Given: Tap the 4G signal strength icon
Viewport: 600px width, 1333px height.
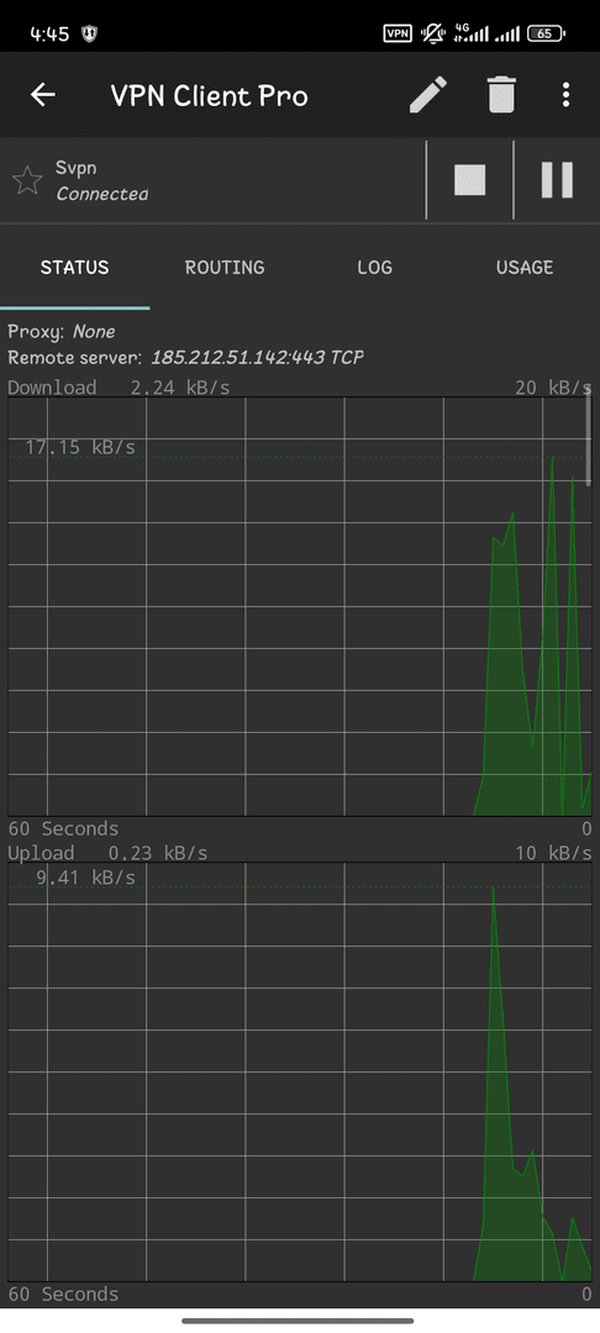Looking at the screenshot, I should [472, 33].
